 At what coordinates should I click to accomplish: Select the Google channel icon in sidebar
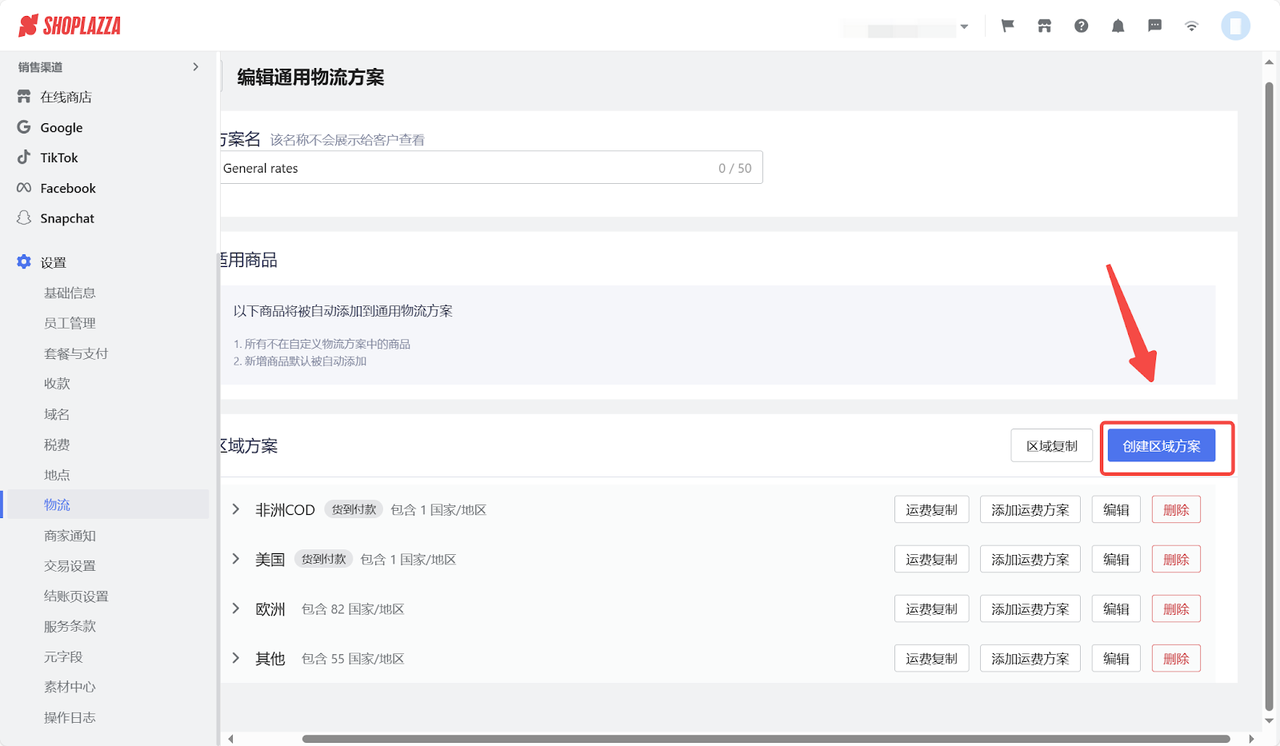click(24, 127)
